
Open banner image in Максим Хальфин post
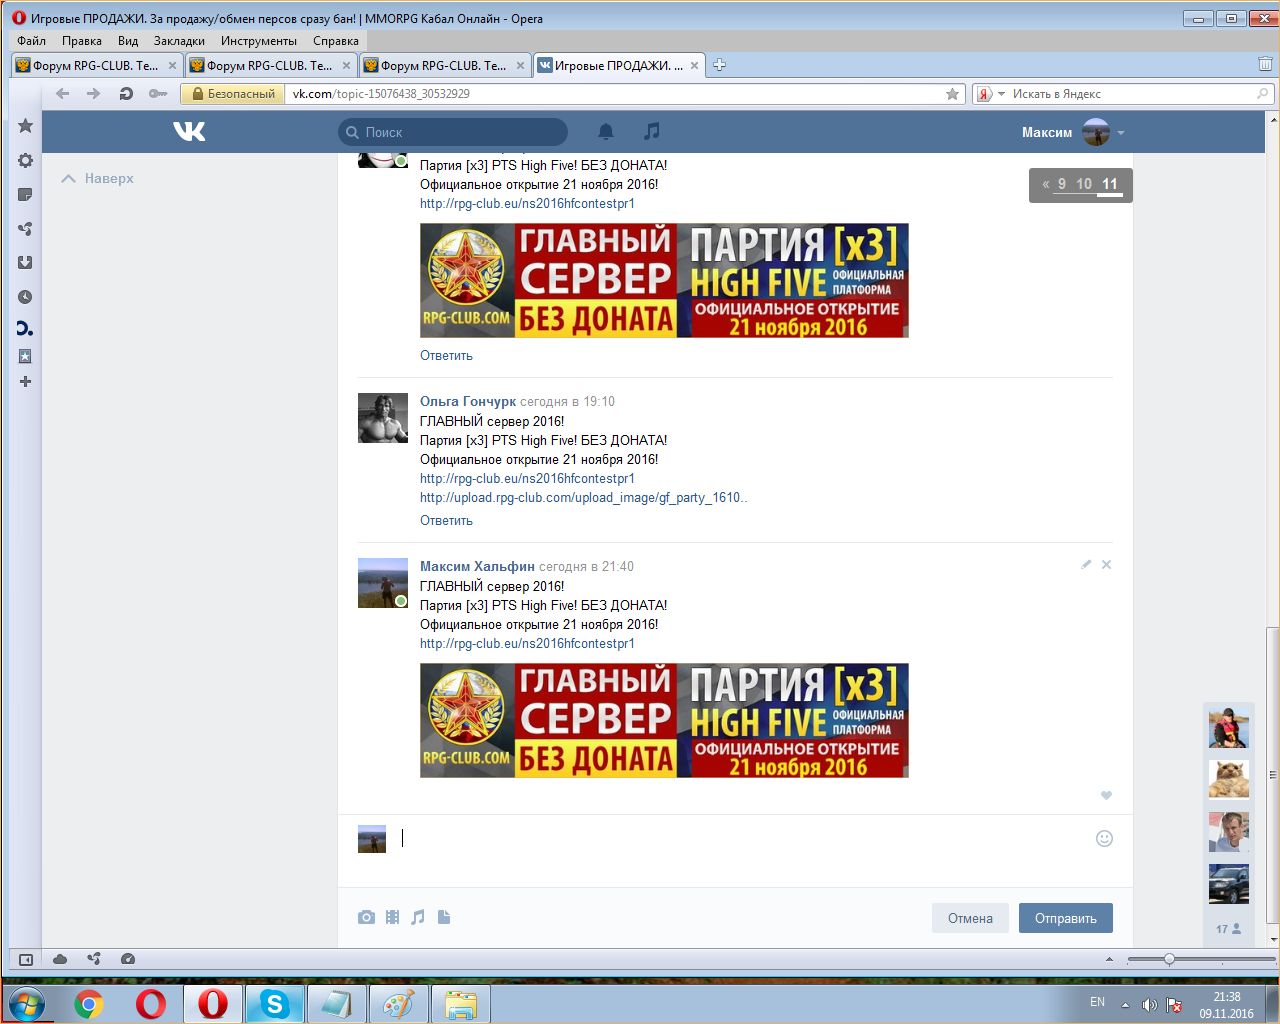664,720
